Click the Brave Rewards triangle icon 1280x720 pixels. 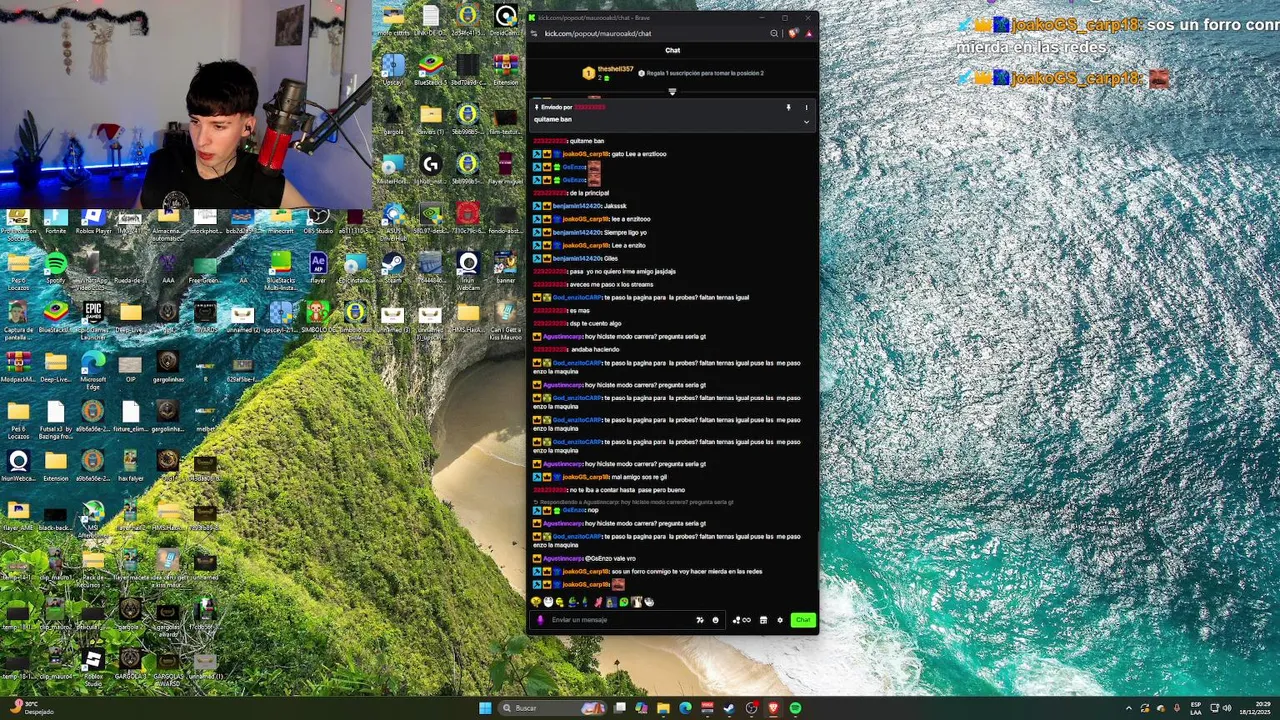[808, 33]
